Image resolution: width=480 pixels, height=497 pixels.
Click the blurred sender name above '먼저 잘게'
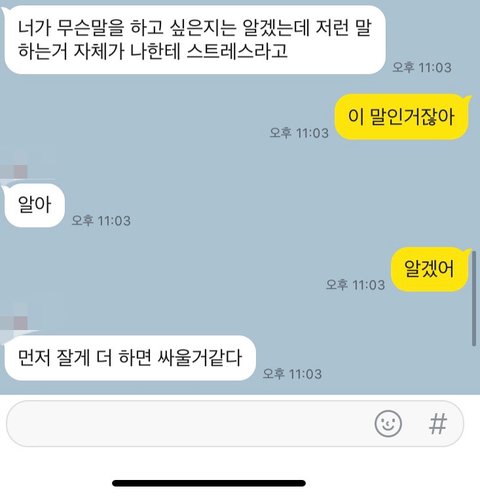point(14,323)
